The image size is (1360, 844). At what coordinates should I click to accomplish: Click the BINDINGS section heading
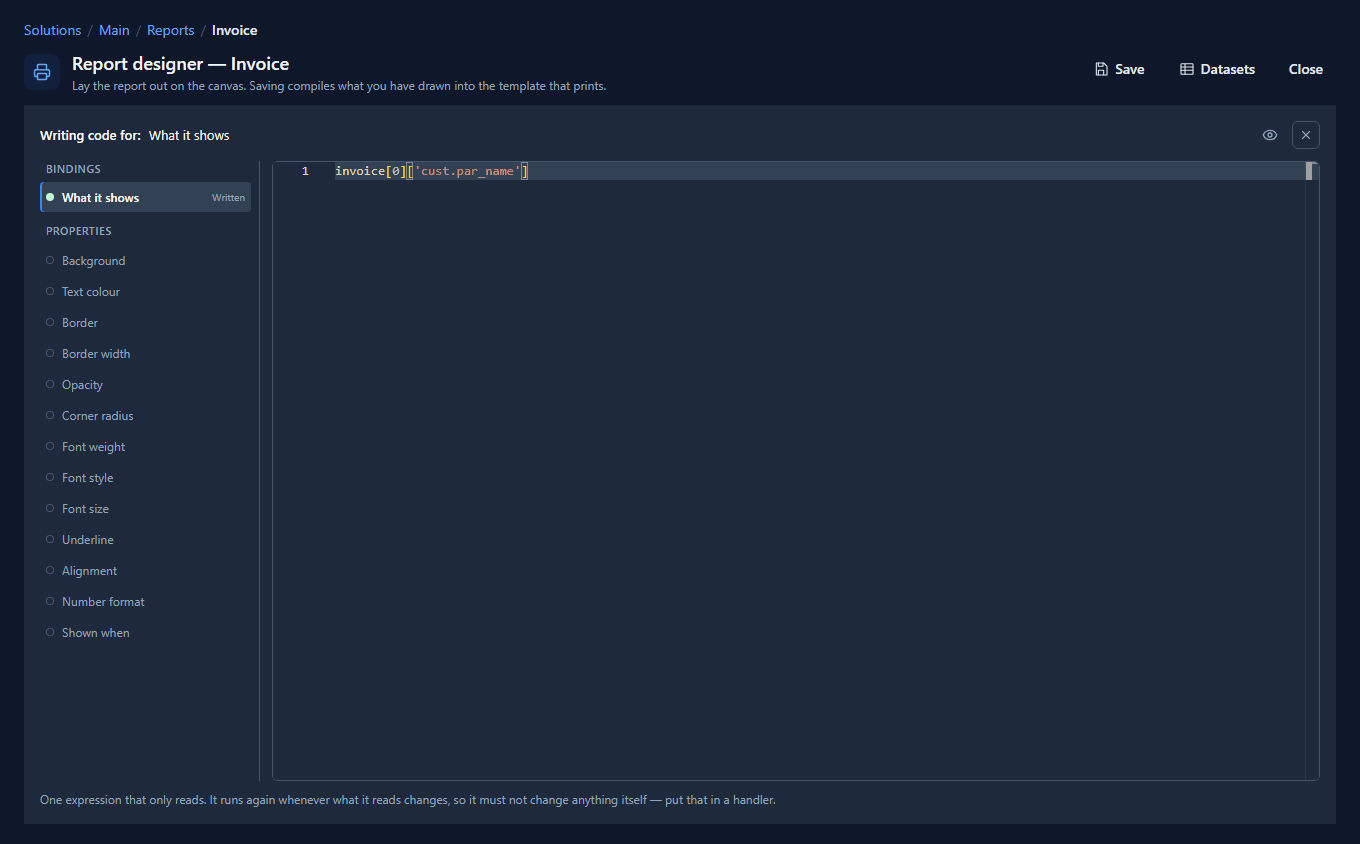73,169
